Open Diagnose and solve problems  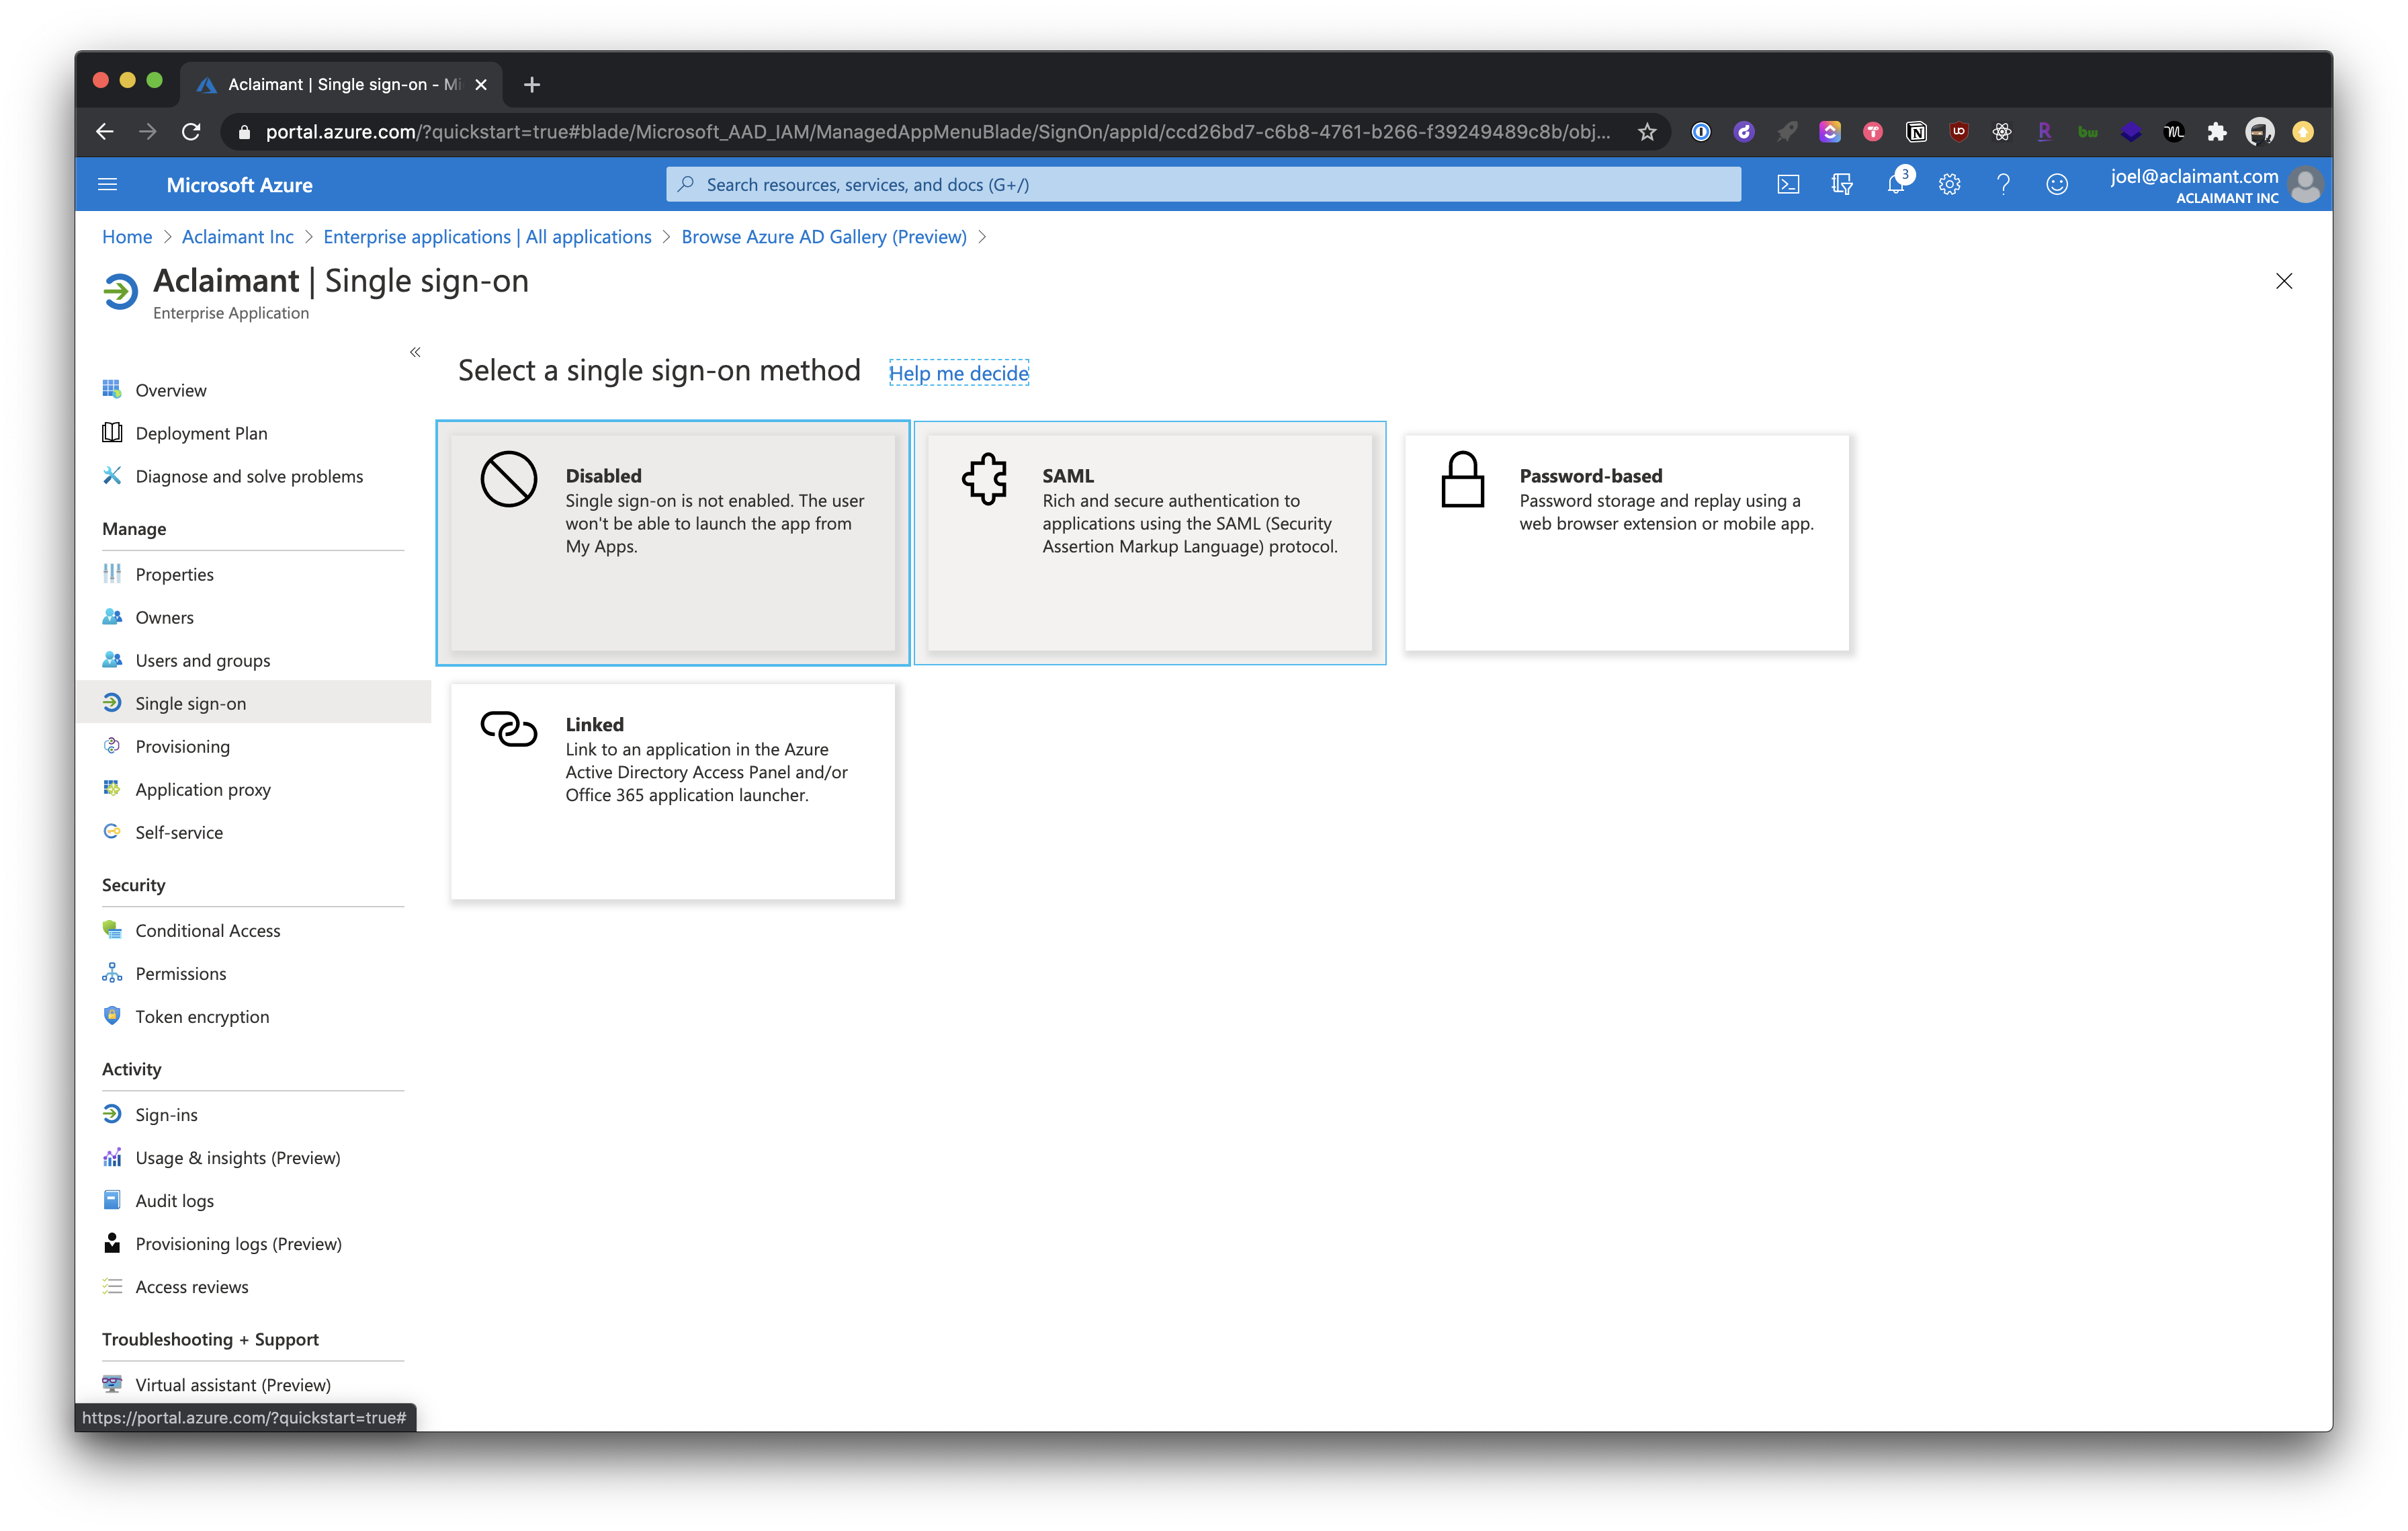[x=249, y=476]
